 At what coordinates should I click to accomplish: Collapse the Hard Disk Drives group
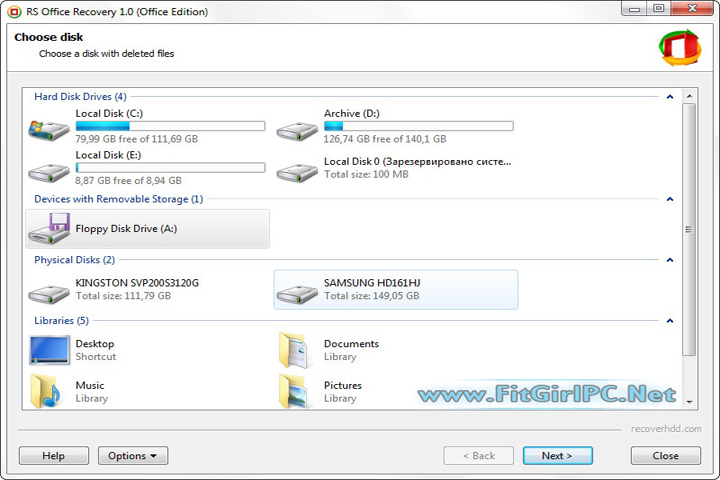(670, 96)
